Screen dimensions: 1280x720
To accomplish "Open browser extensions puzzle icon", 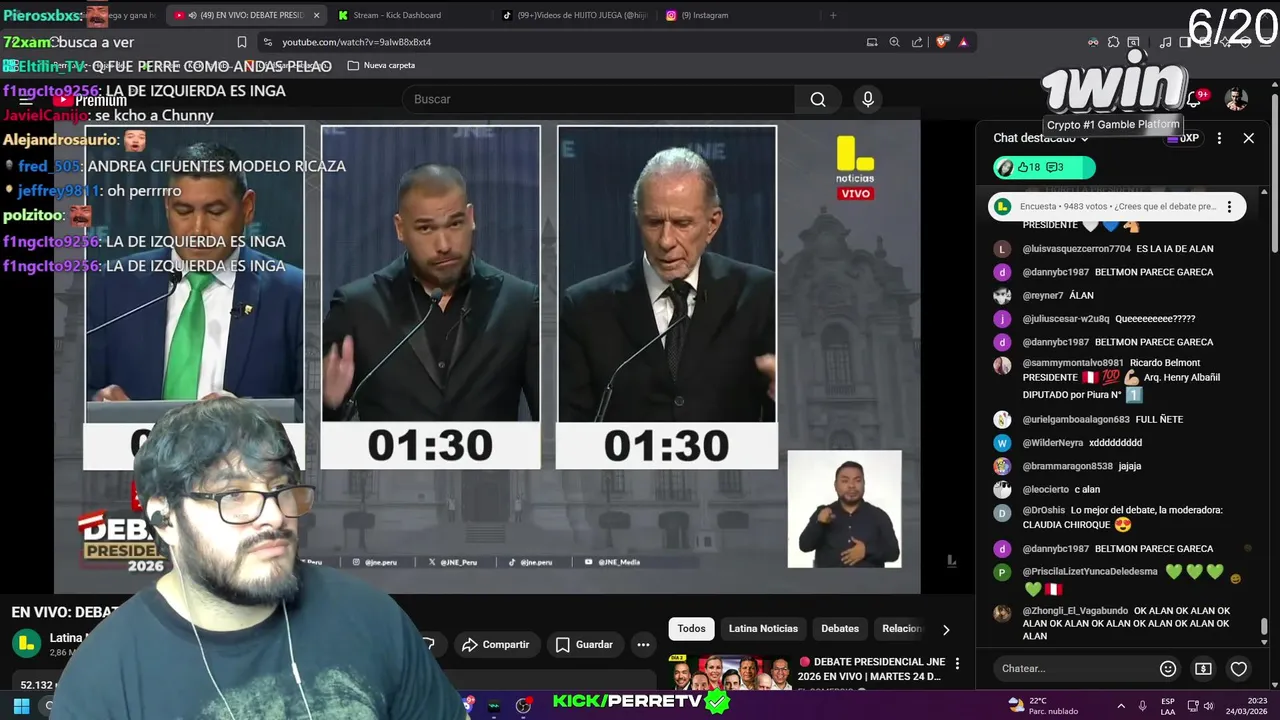I will (x=1113, y=42).
